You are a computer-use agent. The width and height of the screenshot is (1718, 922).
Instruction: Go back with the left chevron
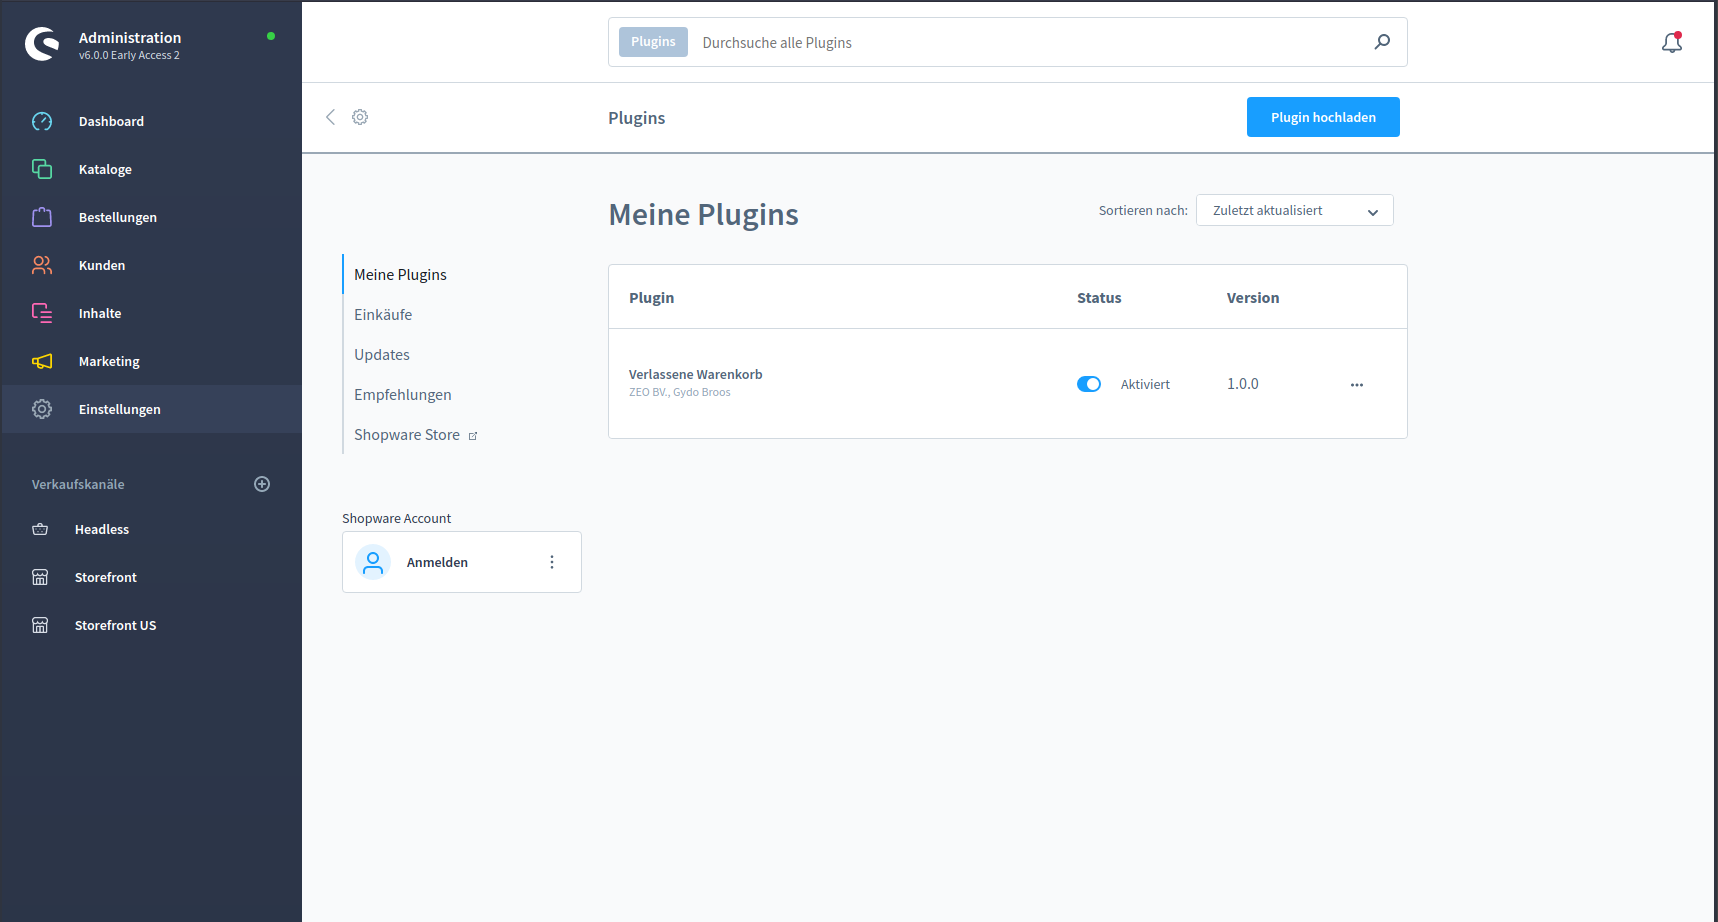[x=330, y=117]
